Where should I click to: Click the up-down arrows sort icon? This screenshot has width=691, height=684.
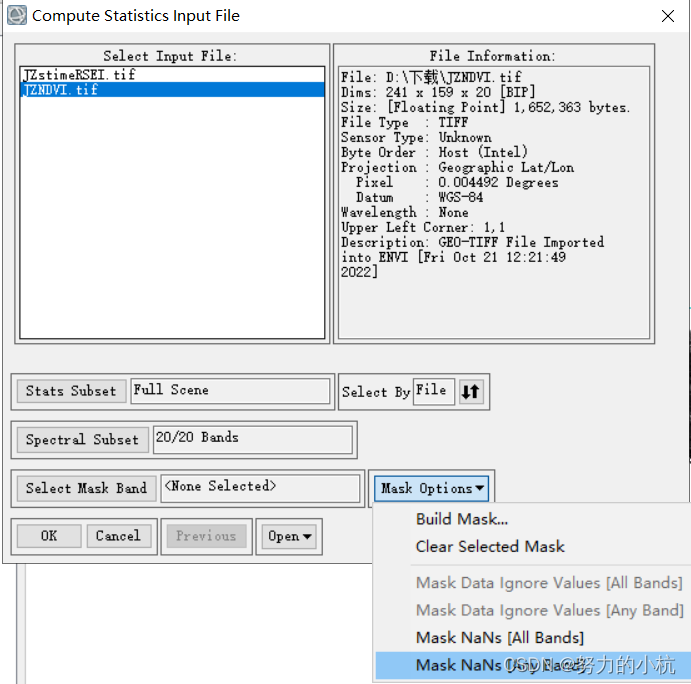coord(471,391)
